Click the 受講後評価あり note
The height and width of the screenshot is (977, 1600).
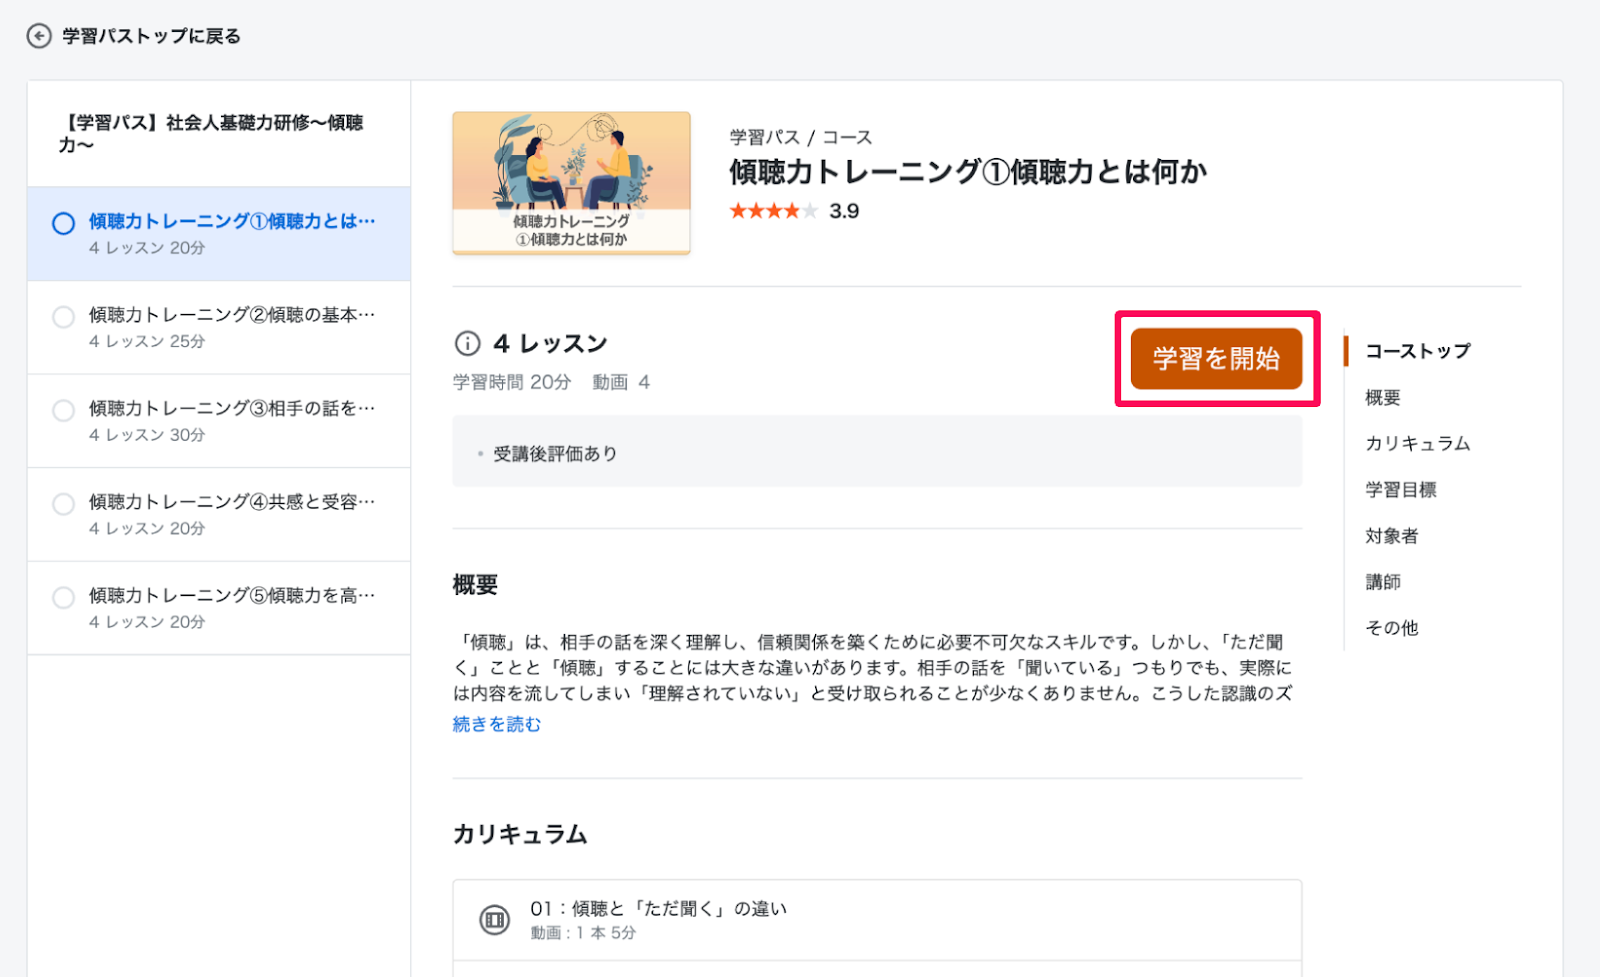(x=555, y=453)
